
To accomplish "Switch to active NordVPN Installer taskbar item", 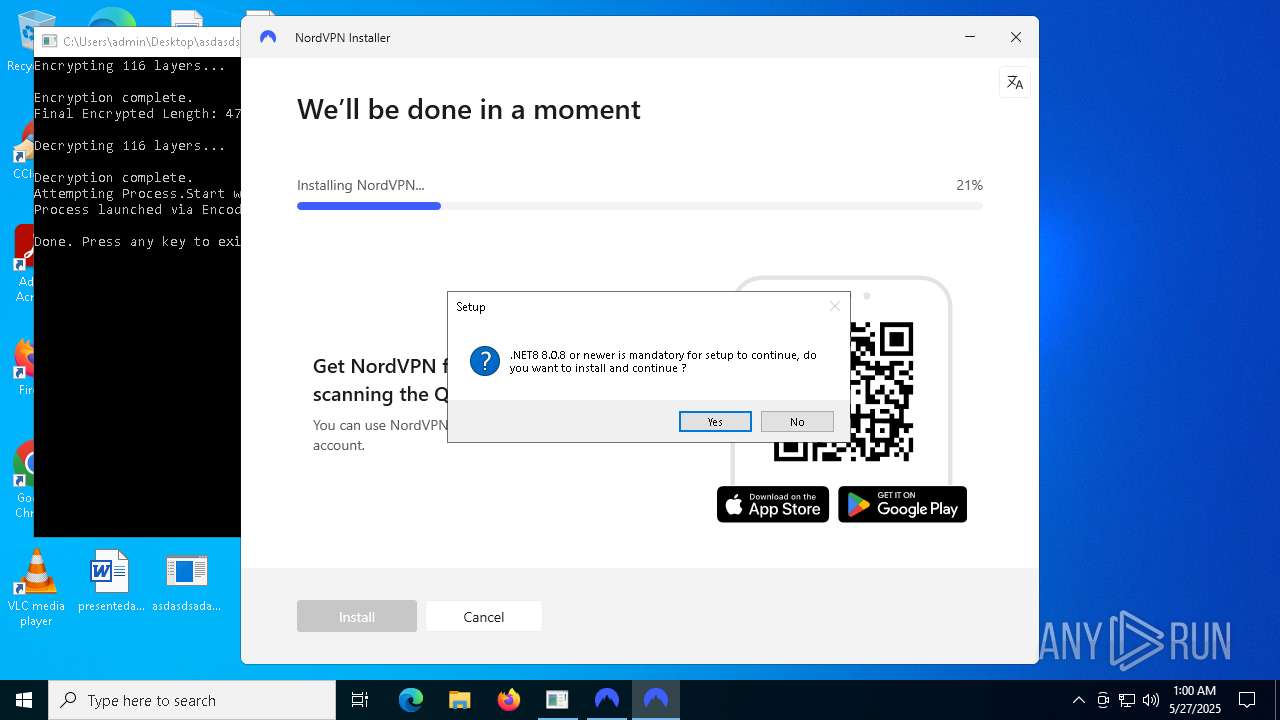I will coord(656,700).
